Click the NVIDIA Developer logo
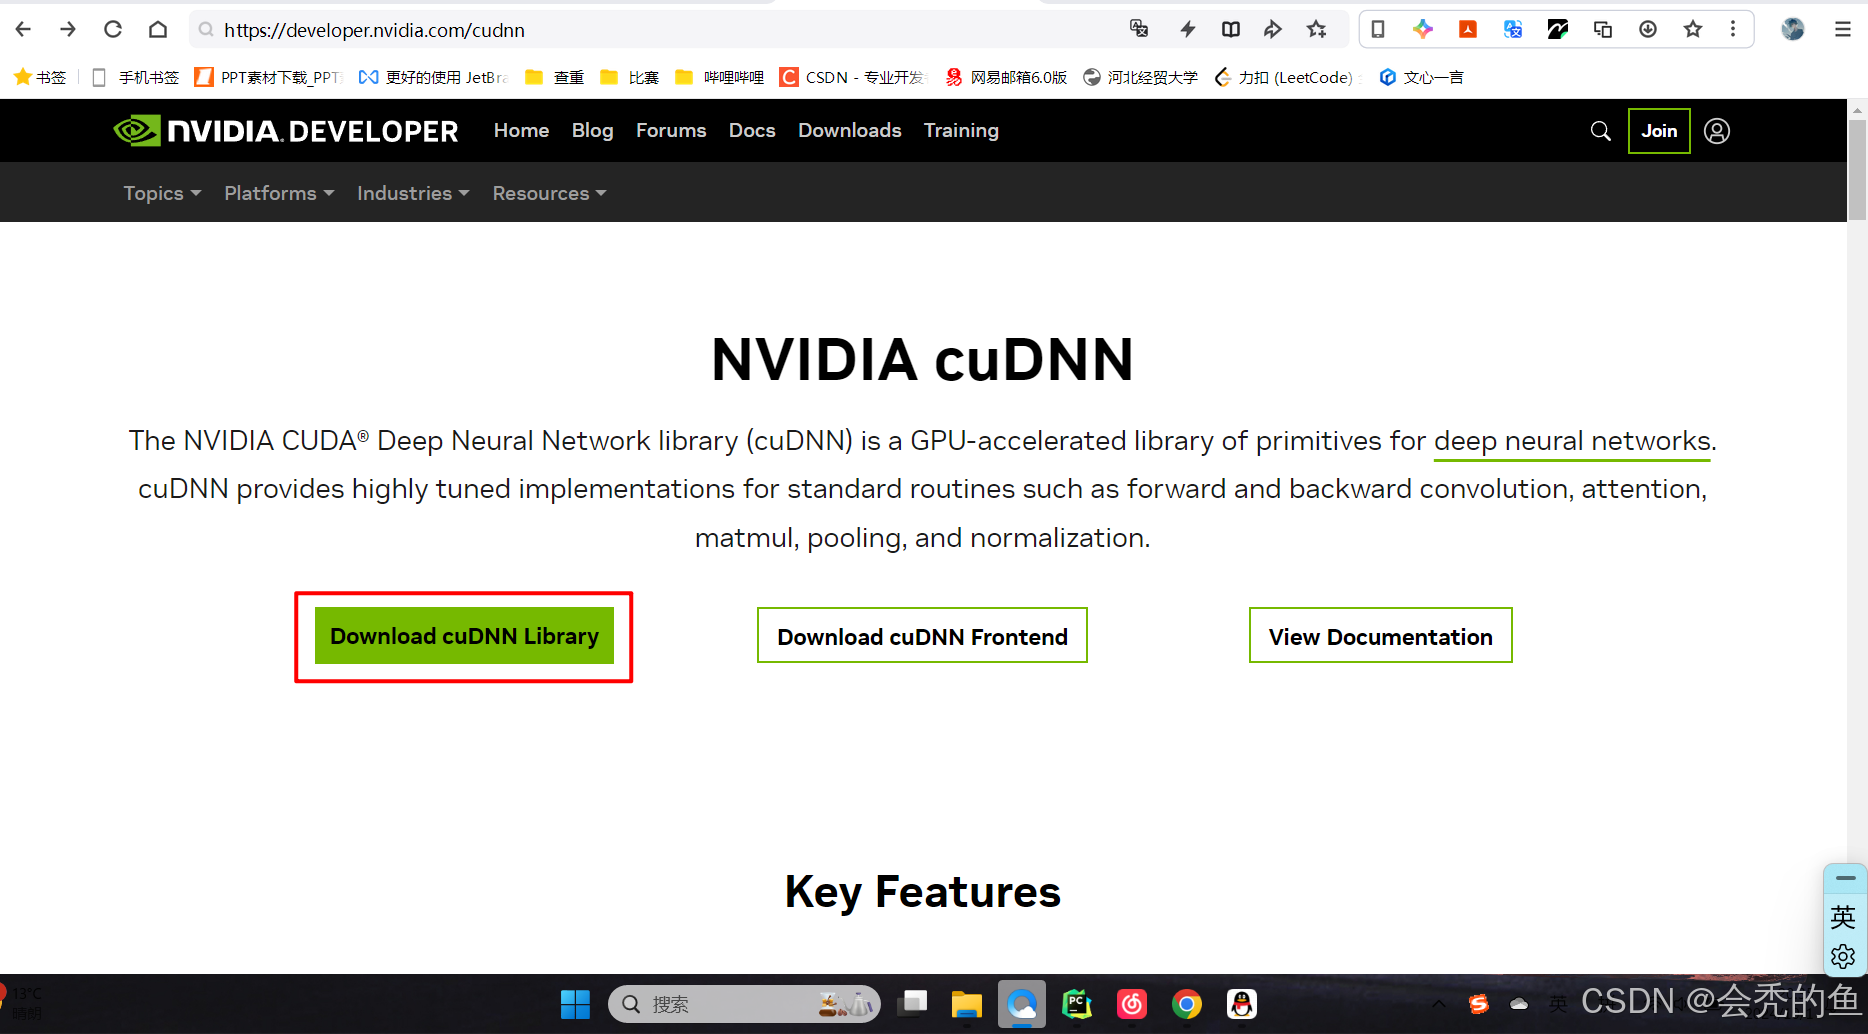The height and width of the screenshot is (1034, 1868). point(286,131)
